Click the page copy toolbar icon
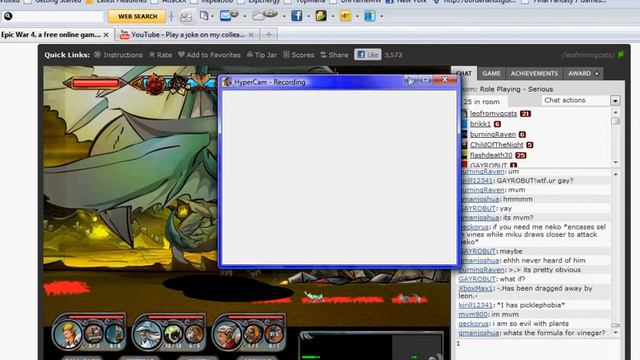This screenshot has height=360, width=640. coord(204,16)
